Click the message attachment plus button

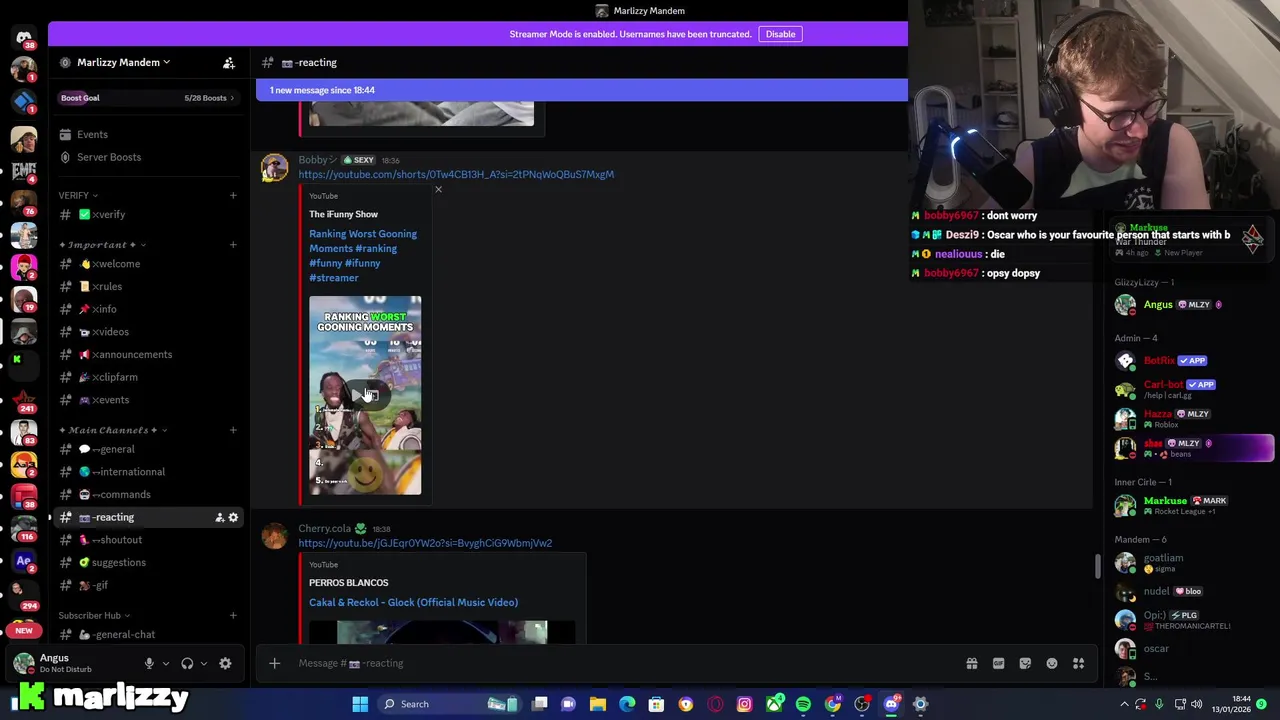point(274,664)
